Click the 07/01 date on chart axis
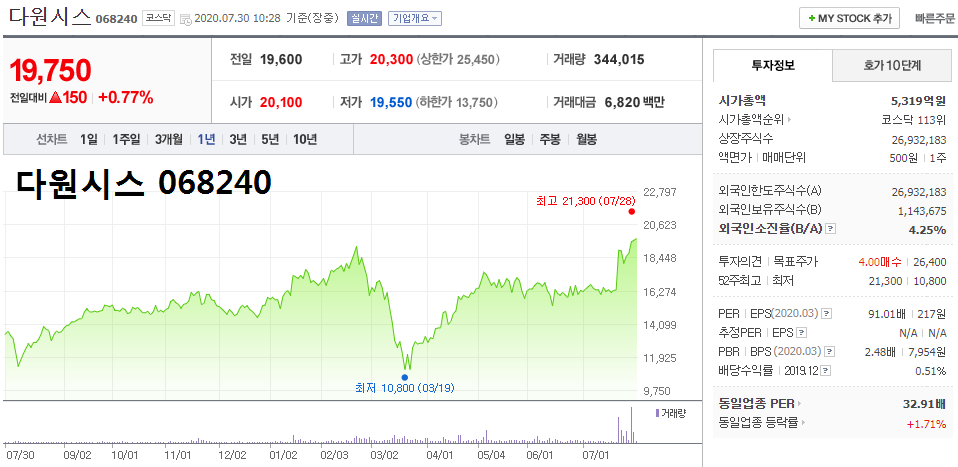The image size is (958, 467). pos(596,455)
